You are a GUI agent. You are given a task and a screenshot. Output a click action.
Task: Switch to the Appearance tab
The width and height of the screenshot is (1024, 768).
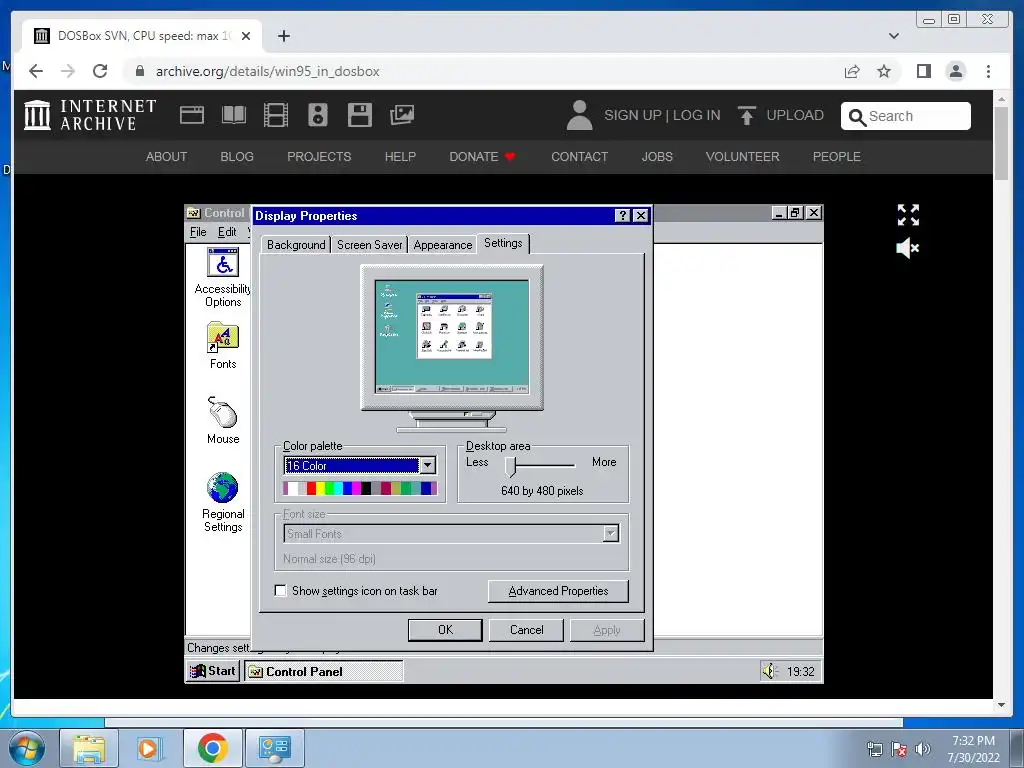(443, 245)
